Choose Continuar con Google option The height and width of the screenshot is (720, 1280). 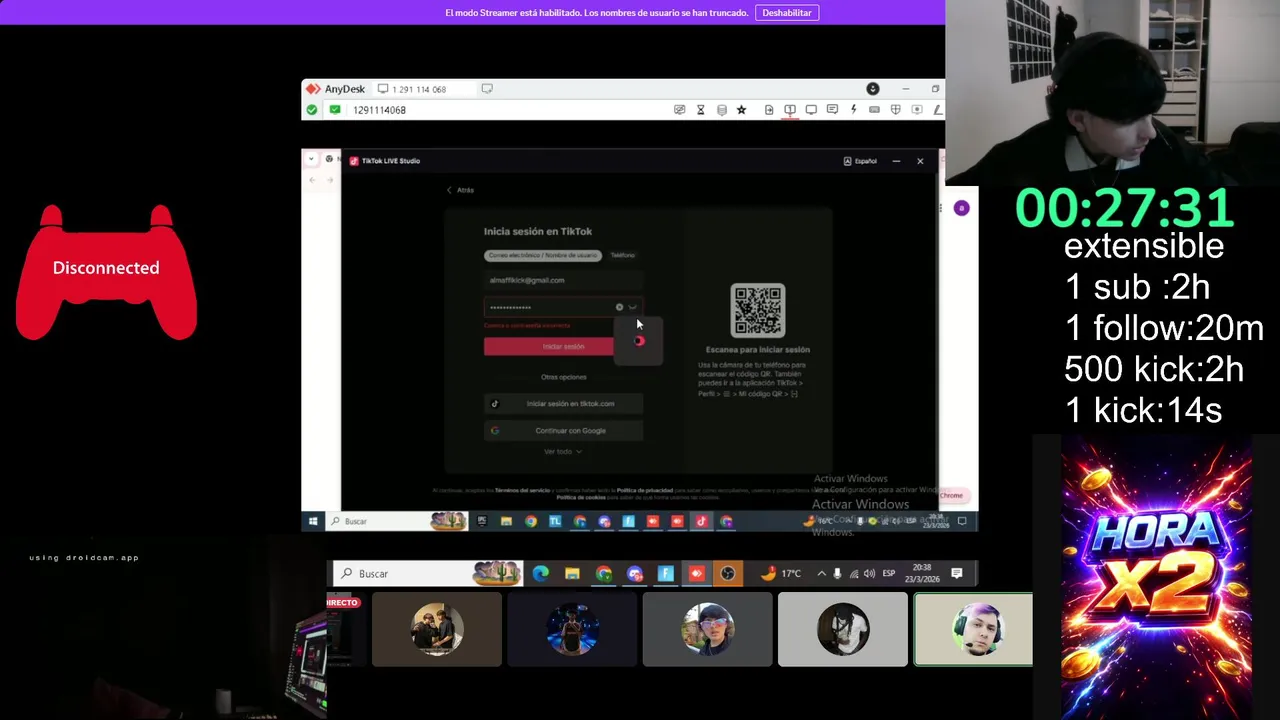[x=563, y=431]
